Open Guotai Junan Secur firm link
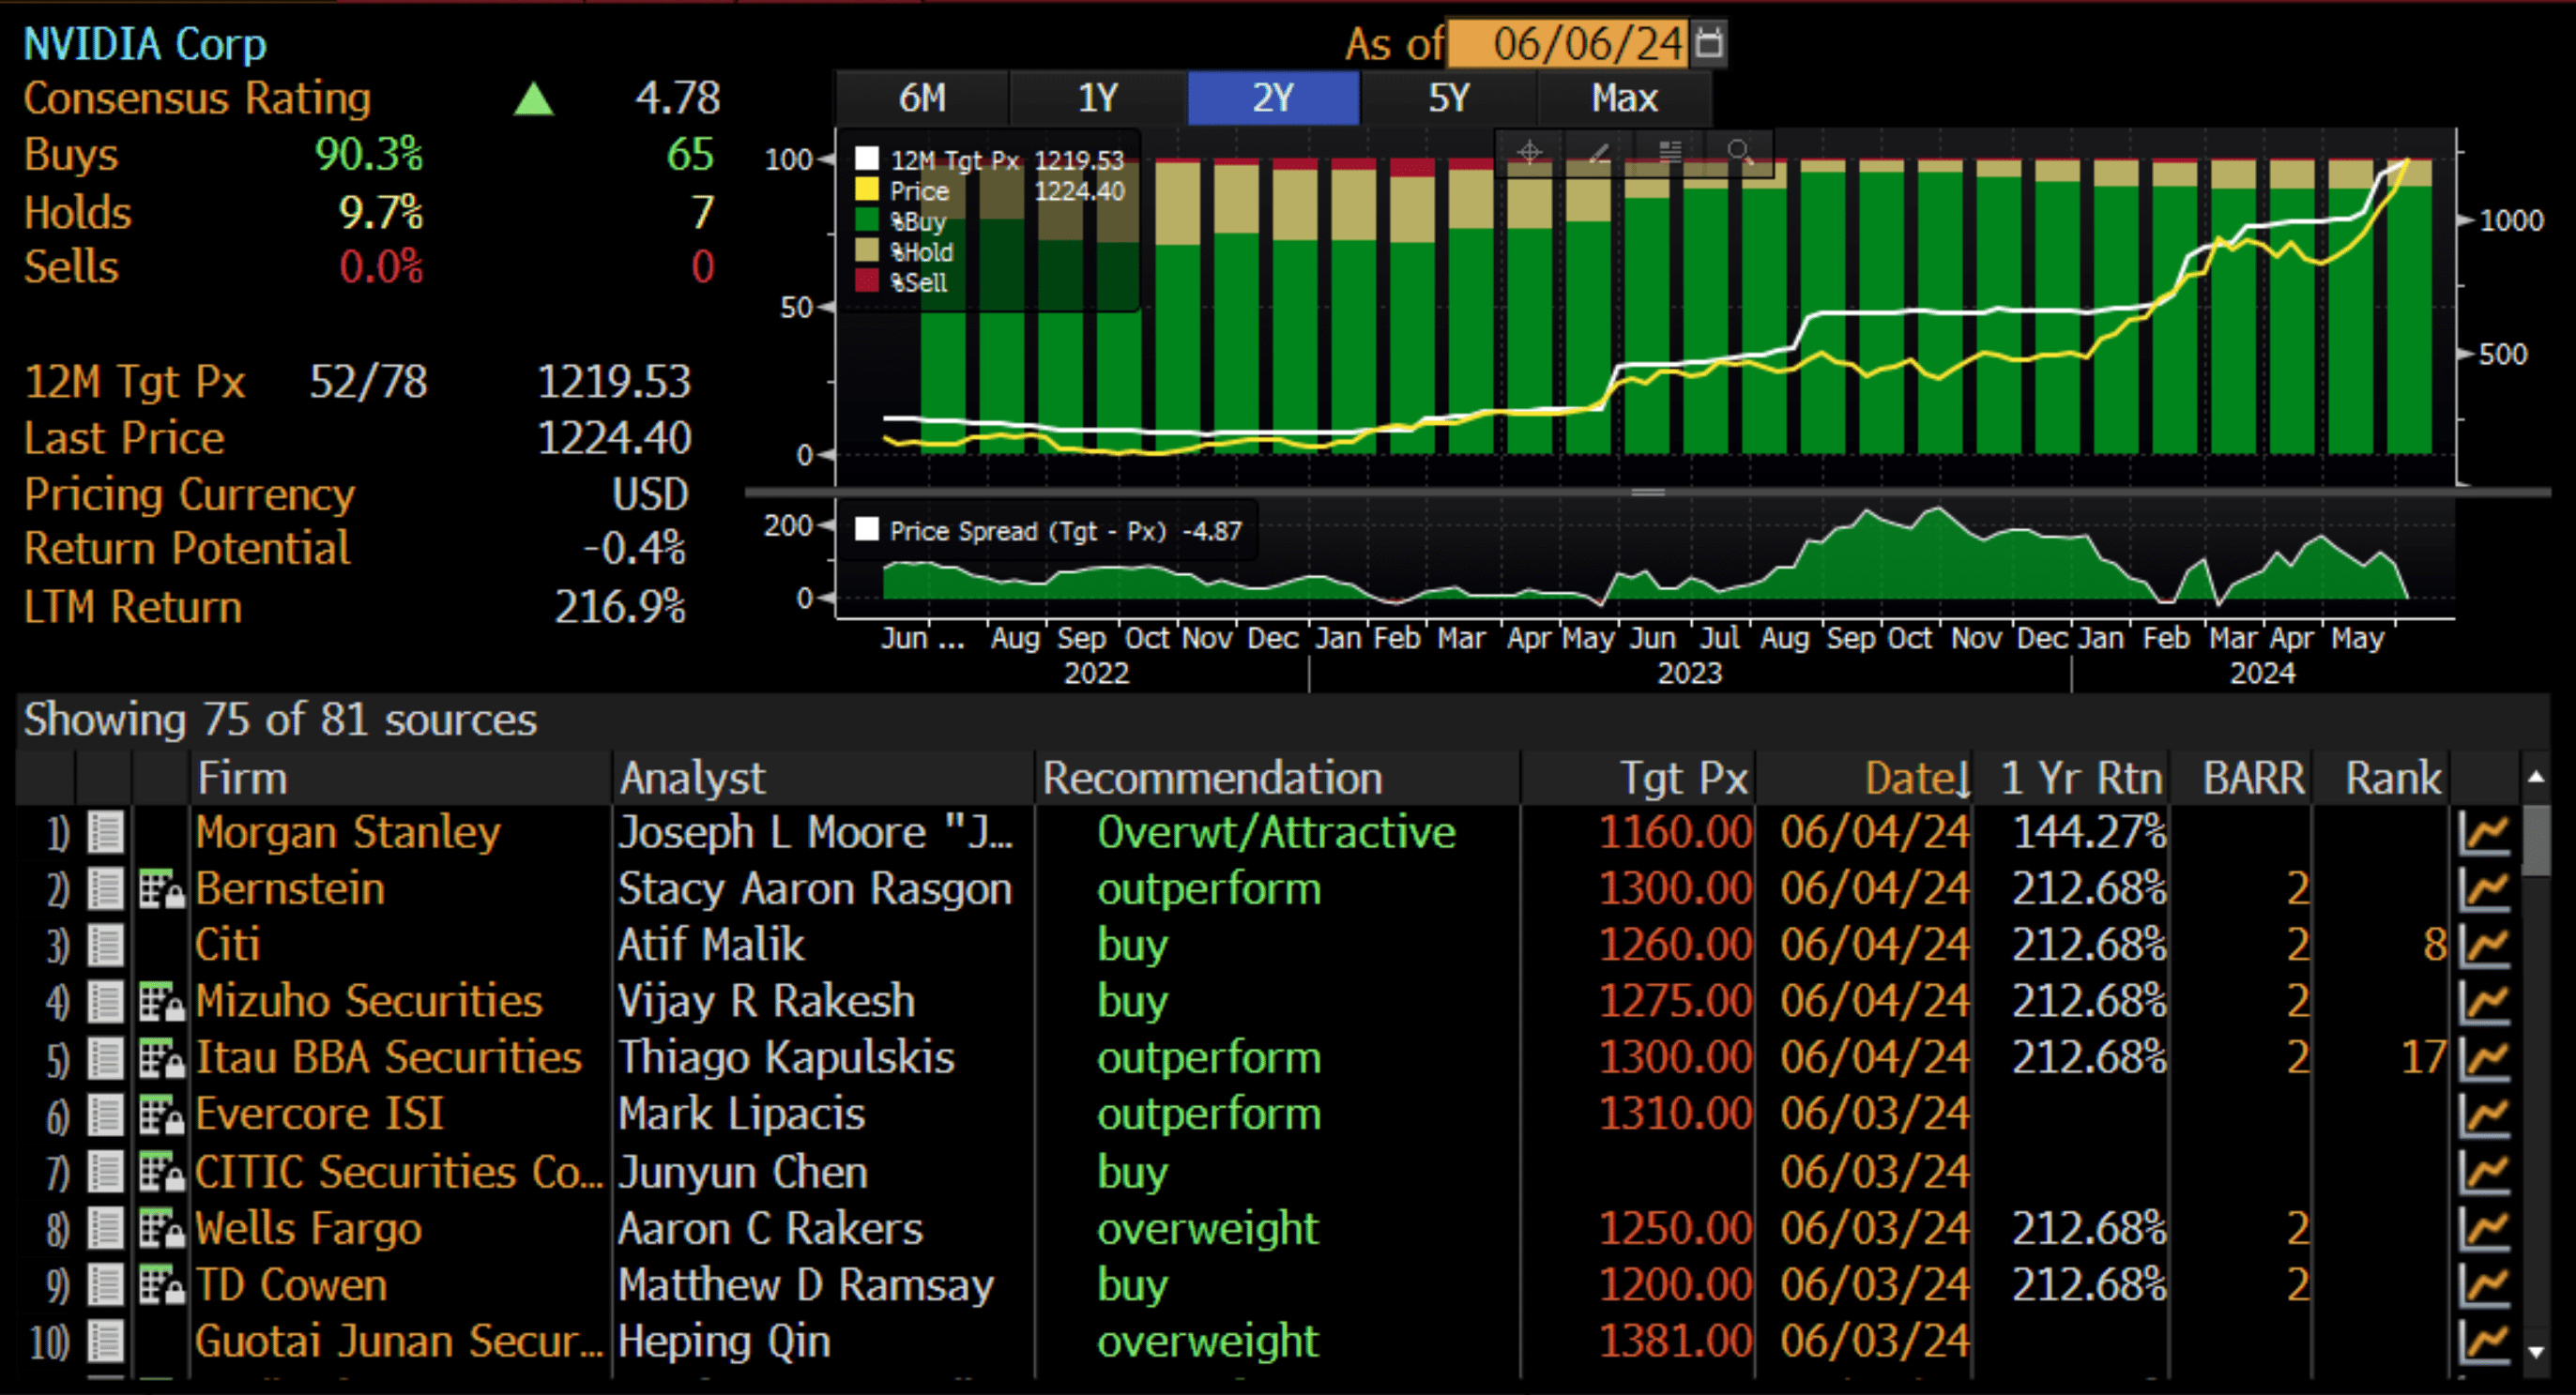This screenshot has width=2576, height=1395. coord(399,1341)
